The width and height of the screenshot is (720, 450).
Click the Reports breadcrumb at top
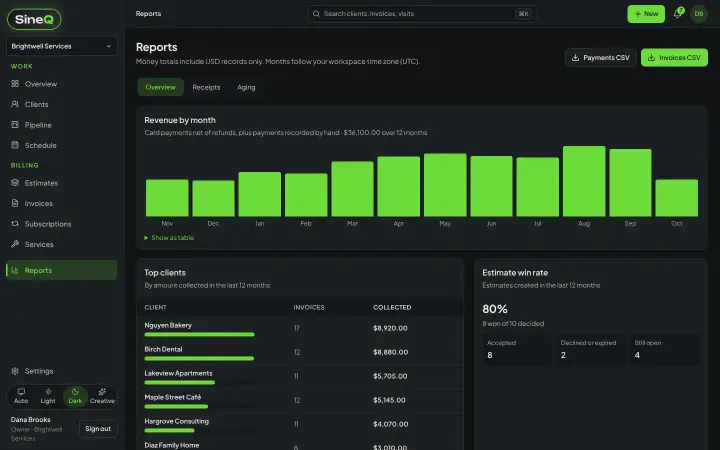click(x=148, y=14)
